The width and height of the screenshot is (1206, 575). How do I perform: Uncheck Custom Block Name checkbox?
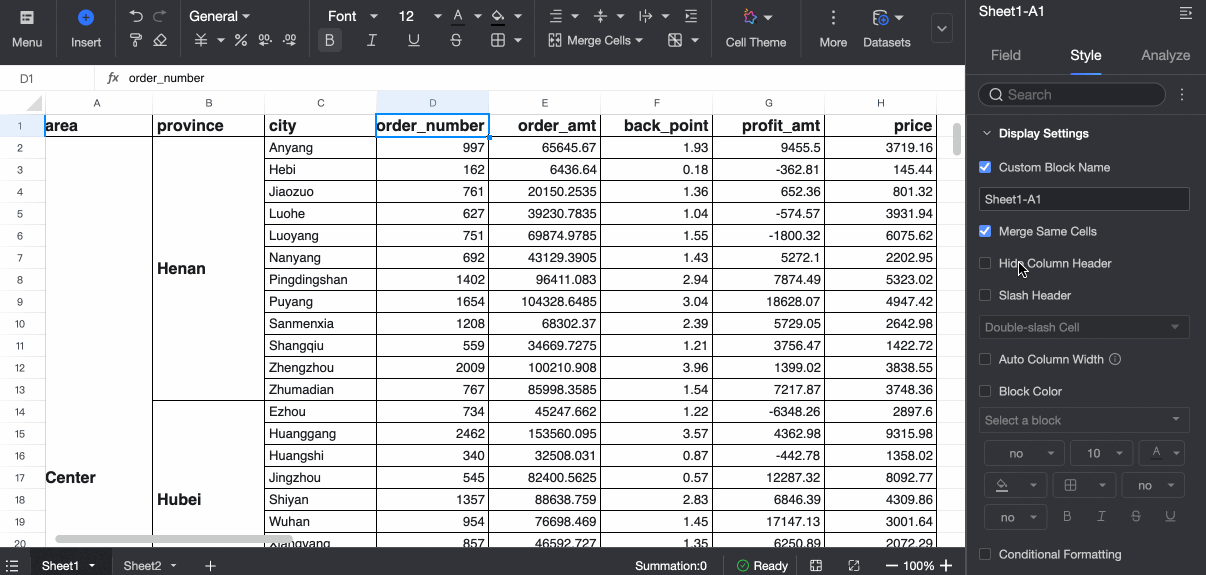click(x=985, y=167)
